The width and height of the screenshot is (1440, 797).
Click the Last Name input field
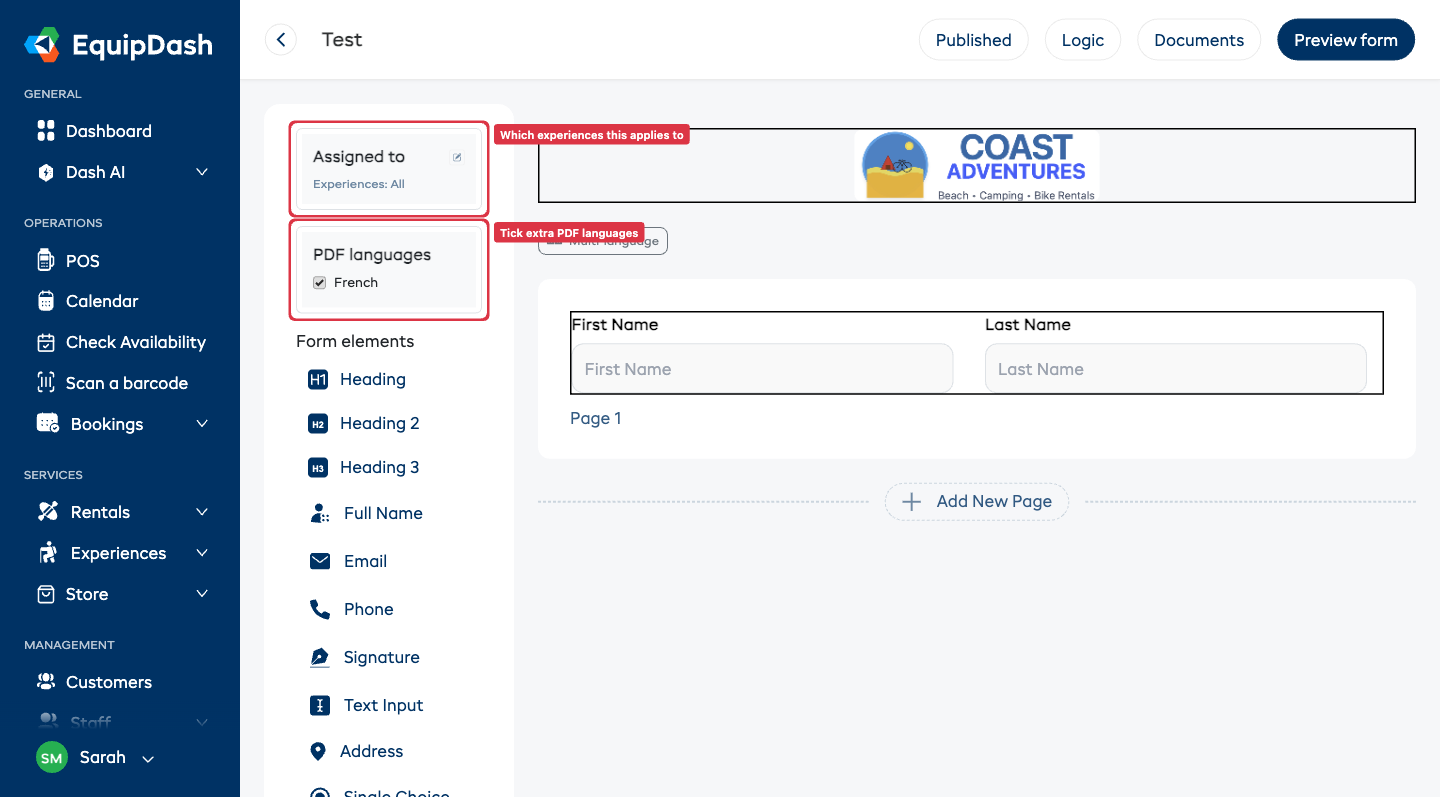1175,369
